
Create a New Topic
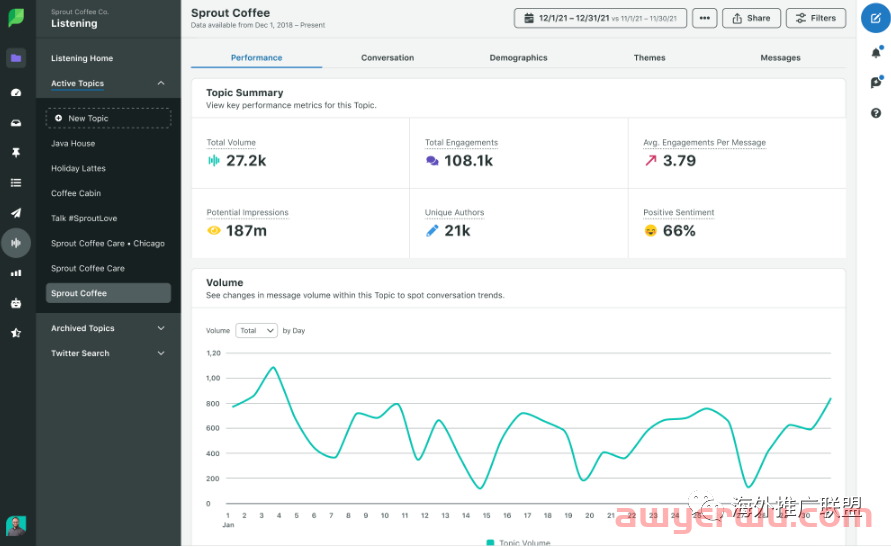[x=108, y=118]
